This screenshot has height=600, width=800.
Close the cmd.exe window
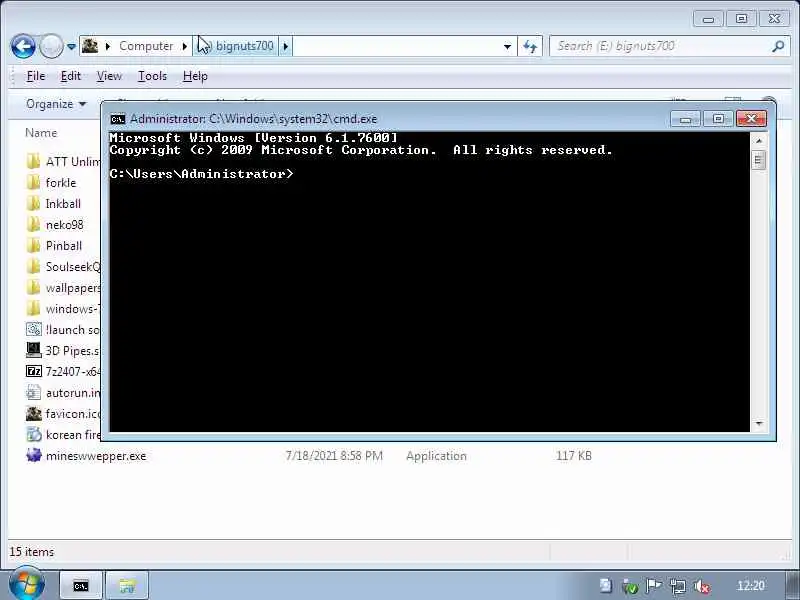click(751, 119)
